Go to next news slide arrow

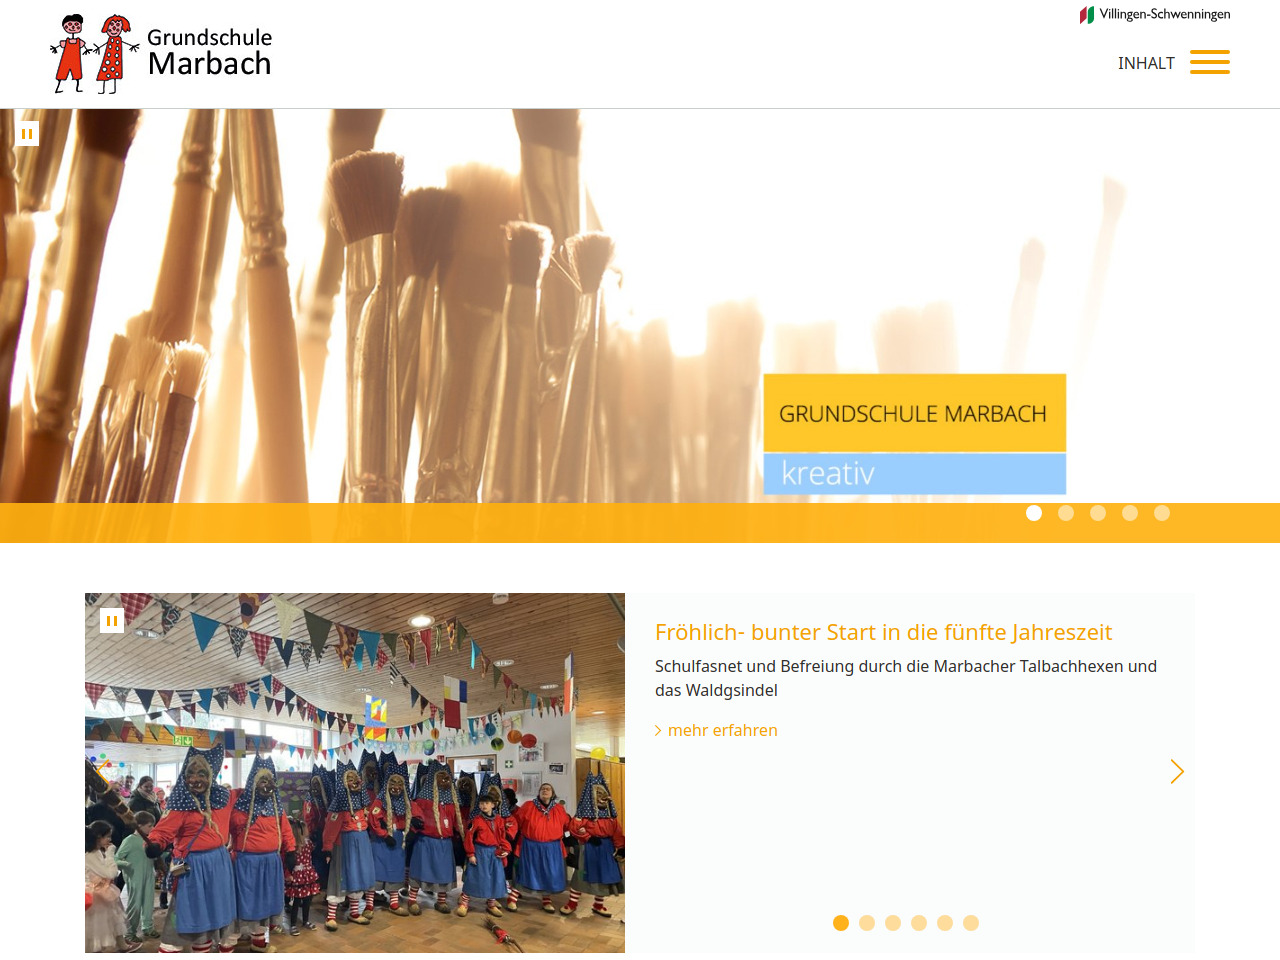click(x=1177, y=771)
